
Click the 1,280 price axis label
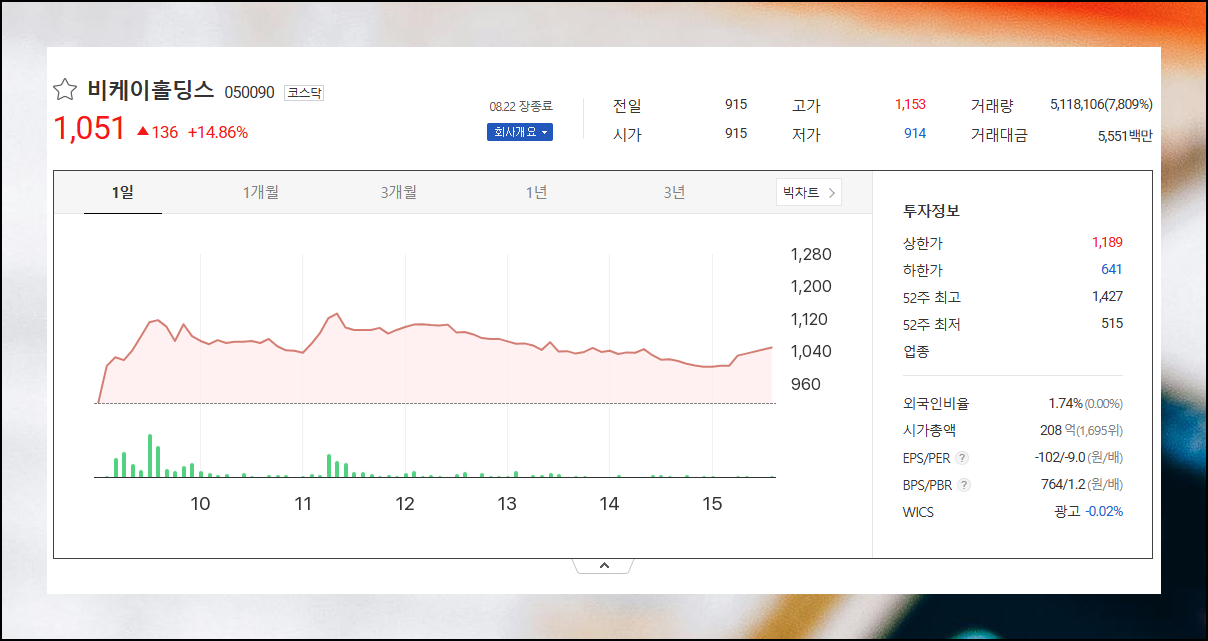[811, 254]
